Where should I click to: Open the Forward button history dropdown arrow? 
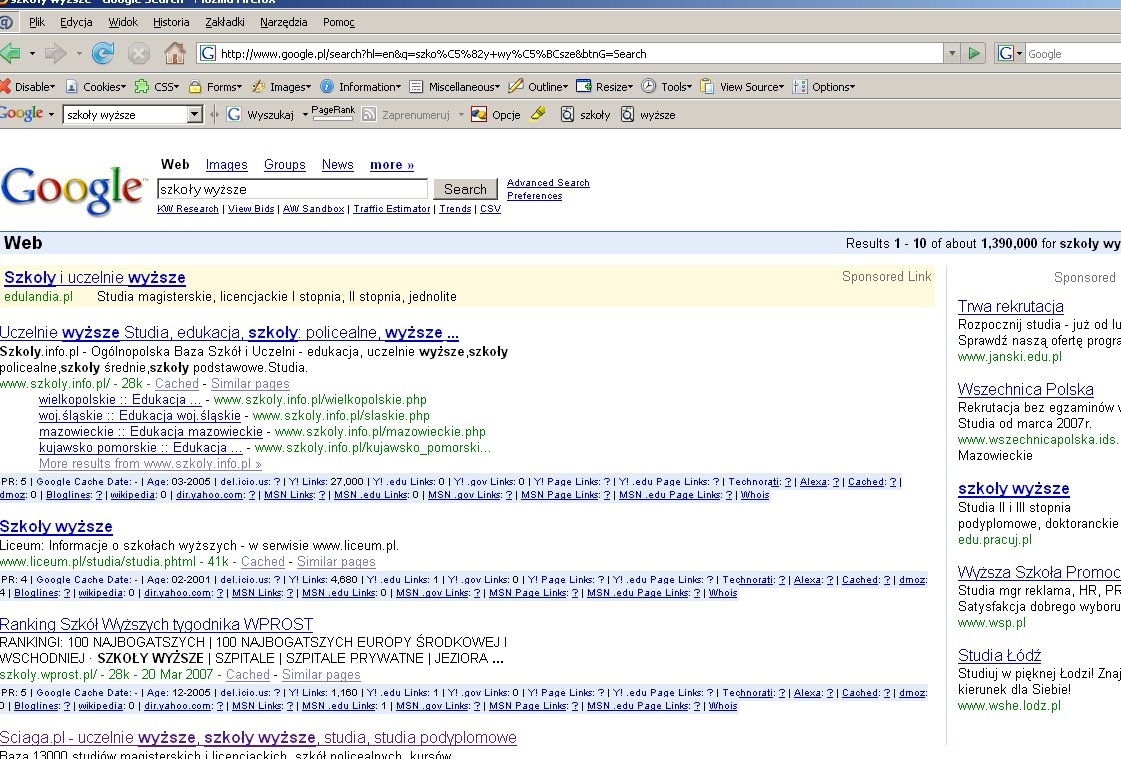click(x=79, y=54)
